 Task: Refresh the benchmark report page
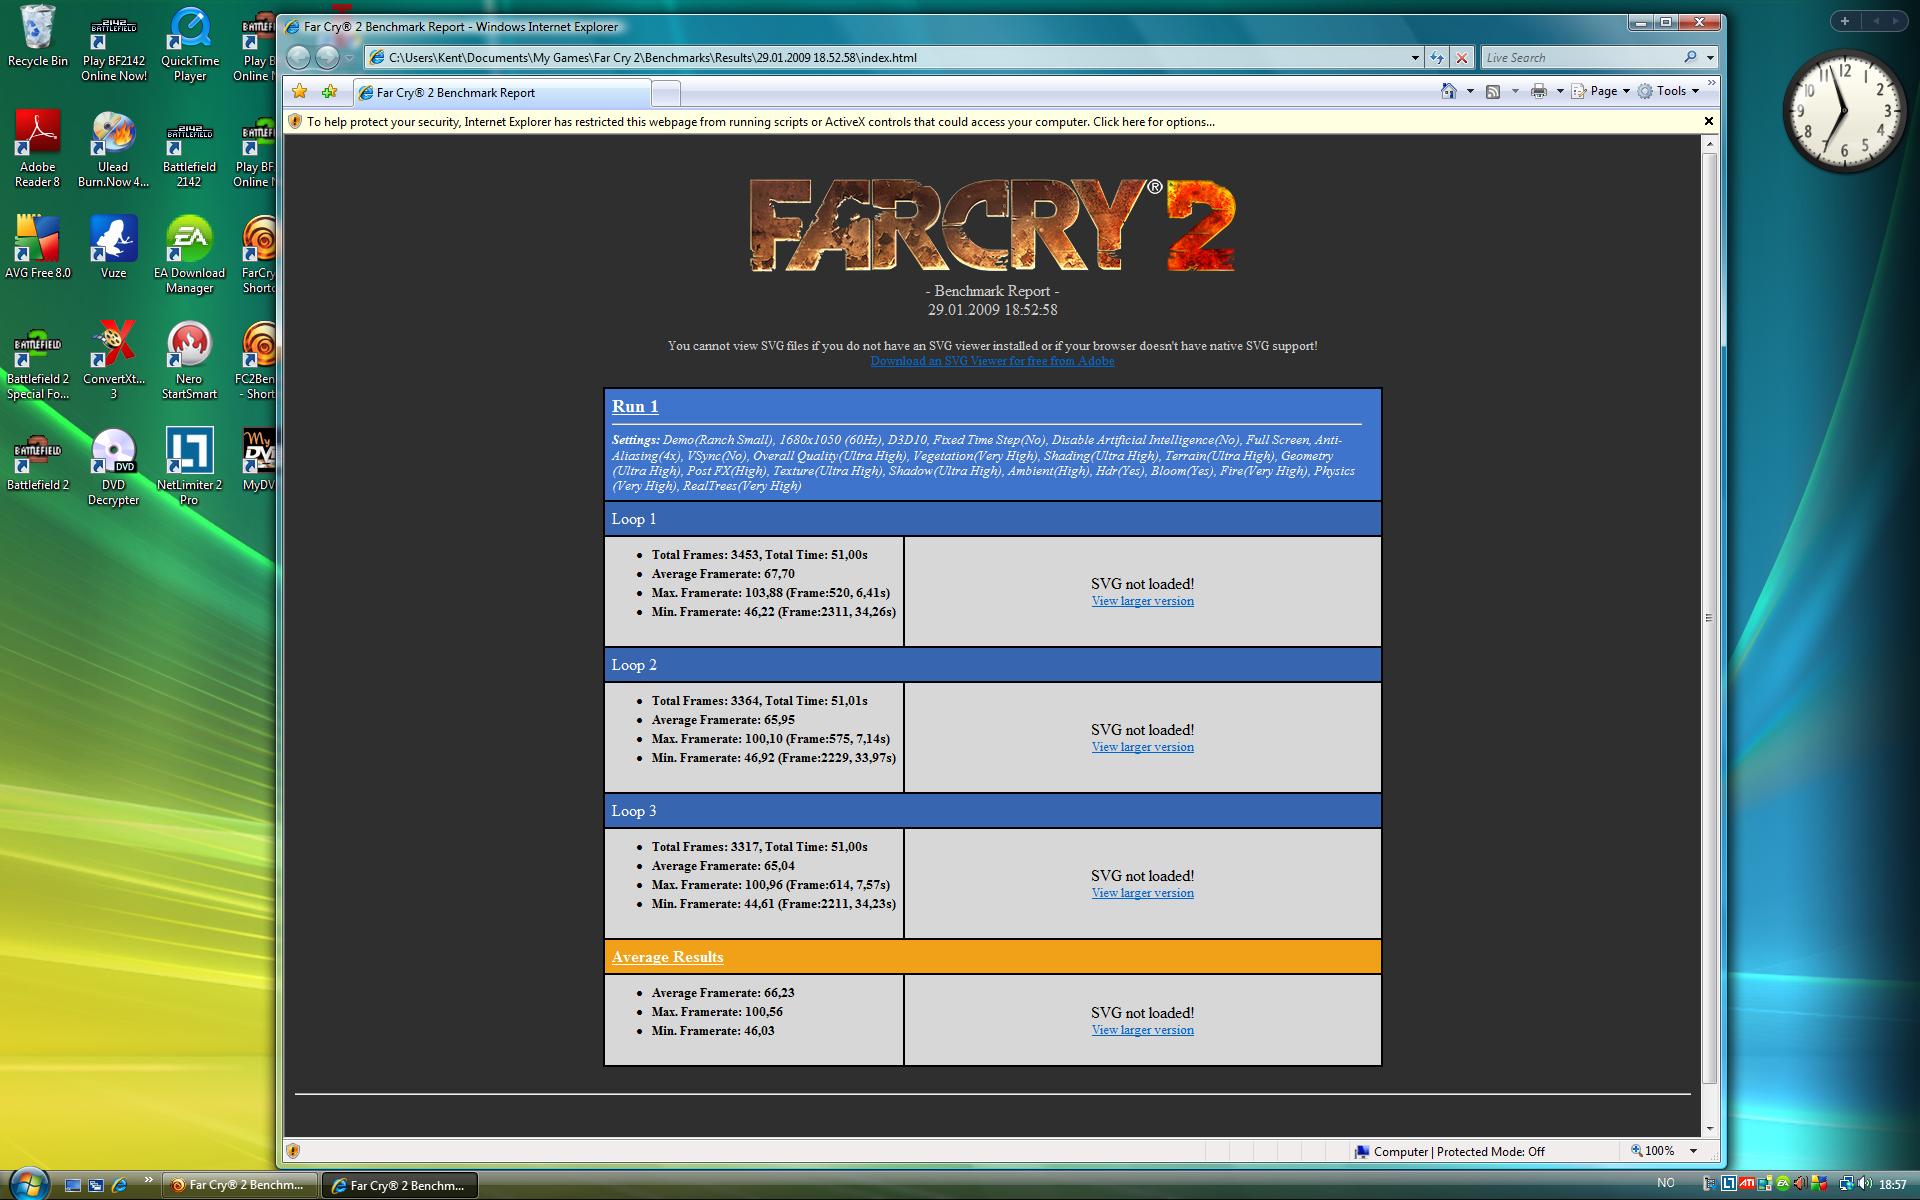[1437, 57]
